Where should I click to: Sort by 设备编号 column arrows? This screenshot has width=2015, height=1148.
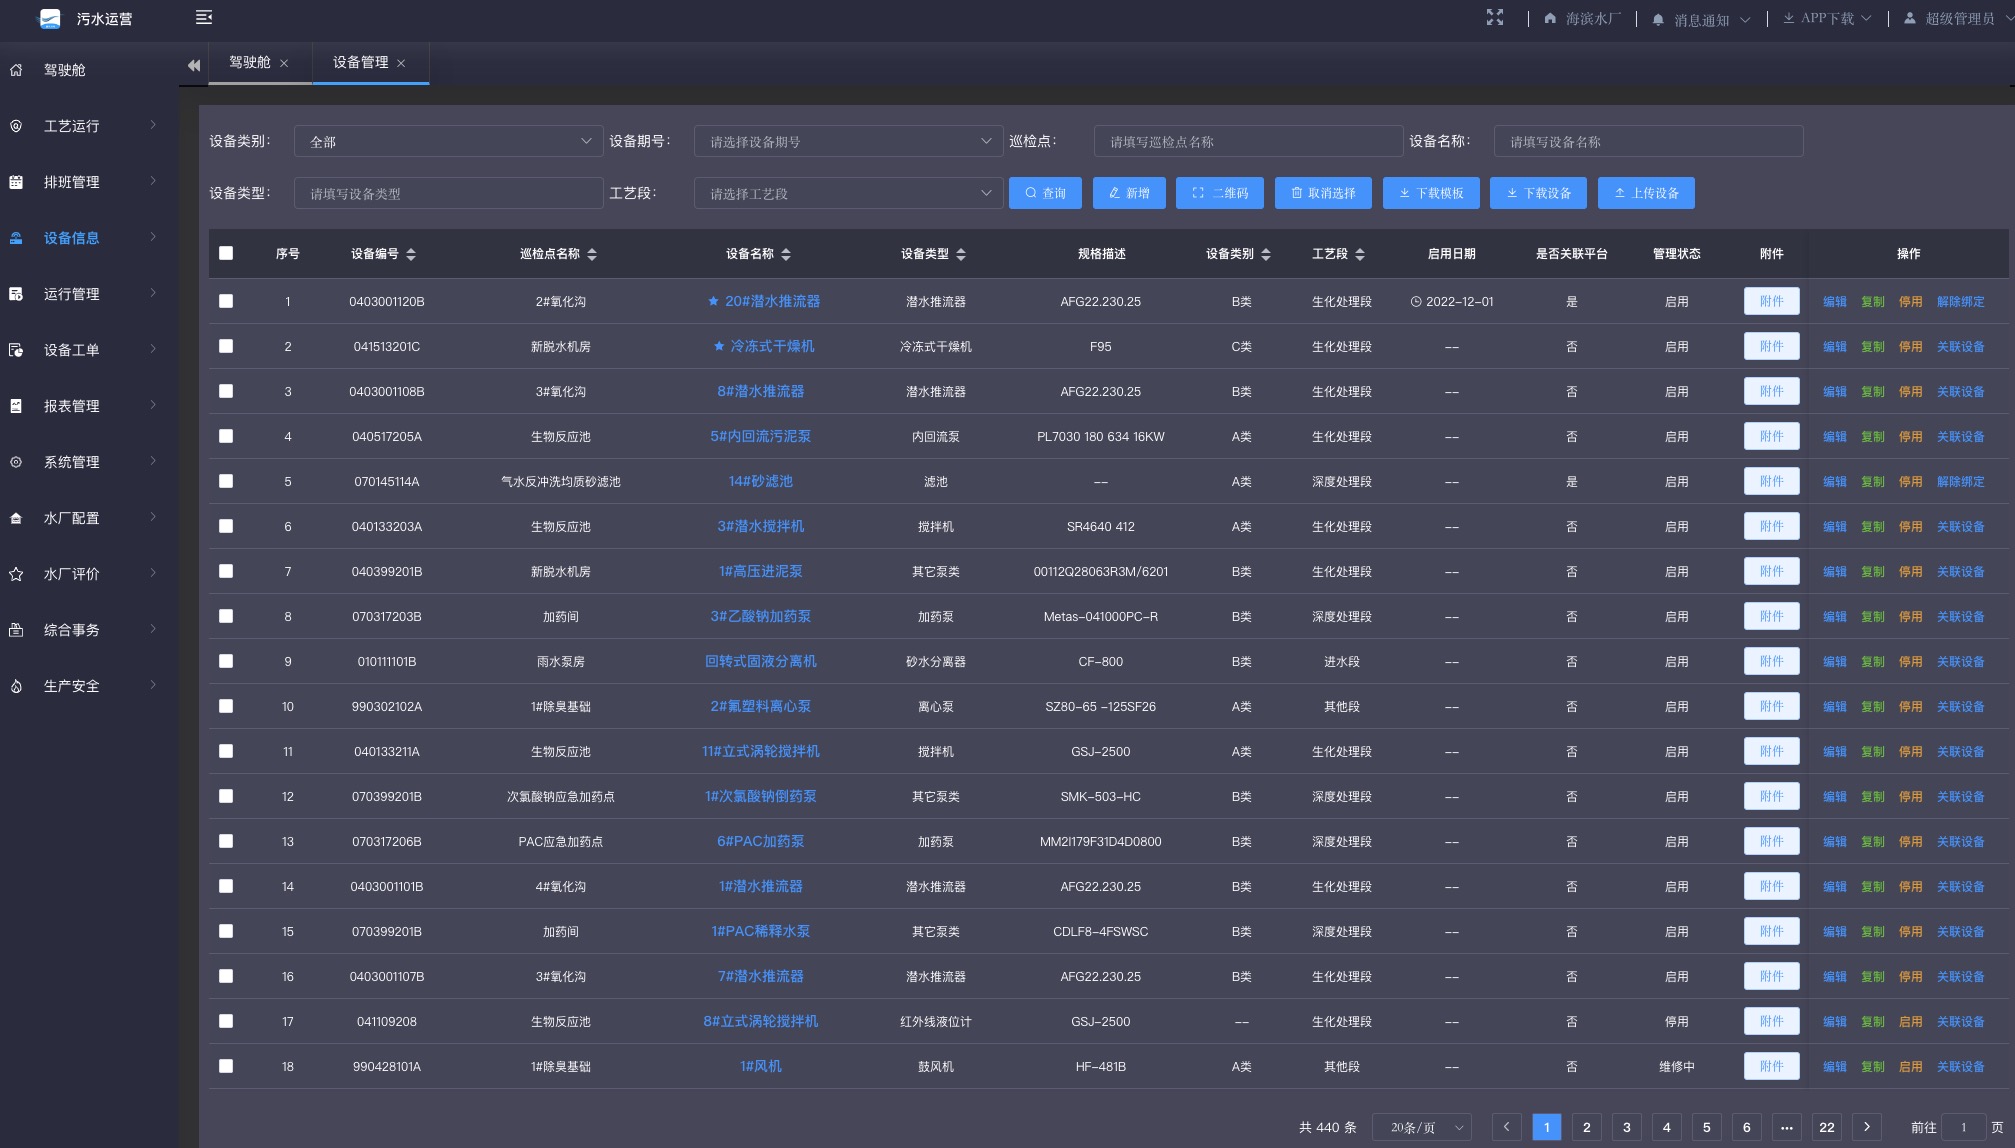[411, 254]
